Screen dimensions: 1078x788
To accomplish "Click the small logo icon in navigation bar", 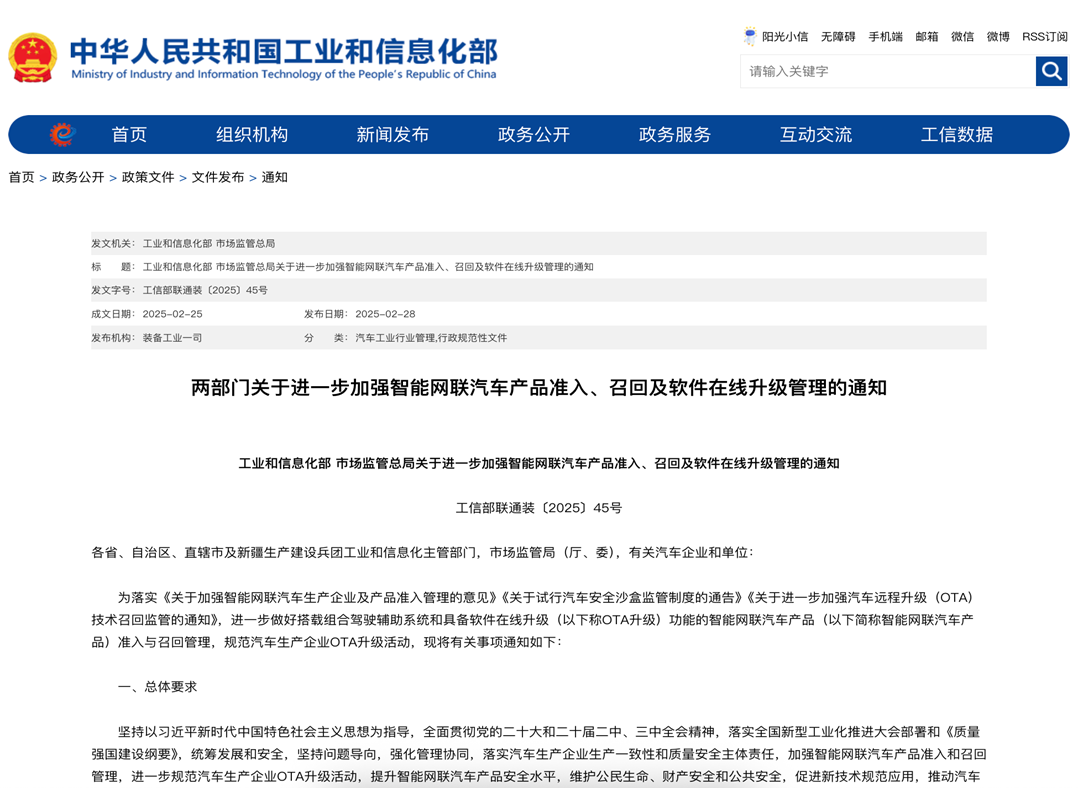I will click(x=61, y=134).
